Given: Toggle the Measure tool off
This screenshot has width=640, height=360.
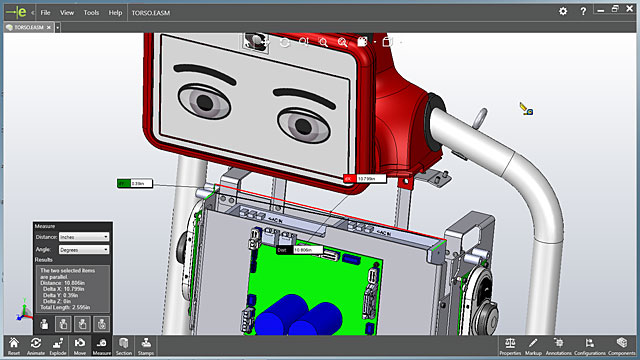Looking at the screenshot, I should (x=102, y=346).
